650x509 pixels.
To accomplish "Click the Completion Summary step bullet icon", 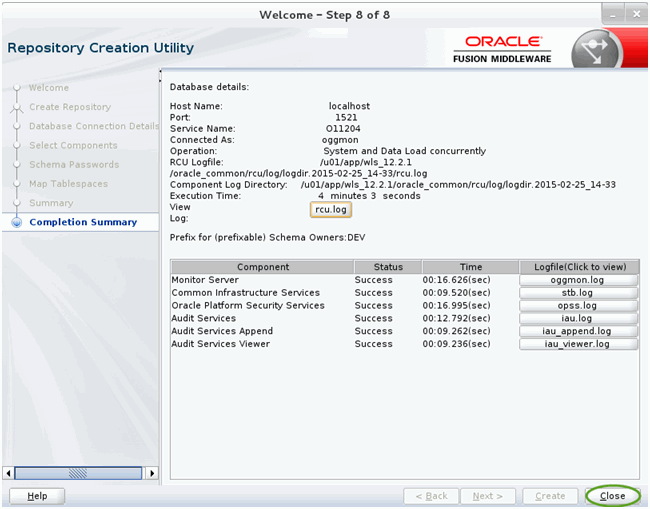I will point(16,223).
